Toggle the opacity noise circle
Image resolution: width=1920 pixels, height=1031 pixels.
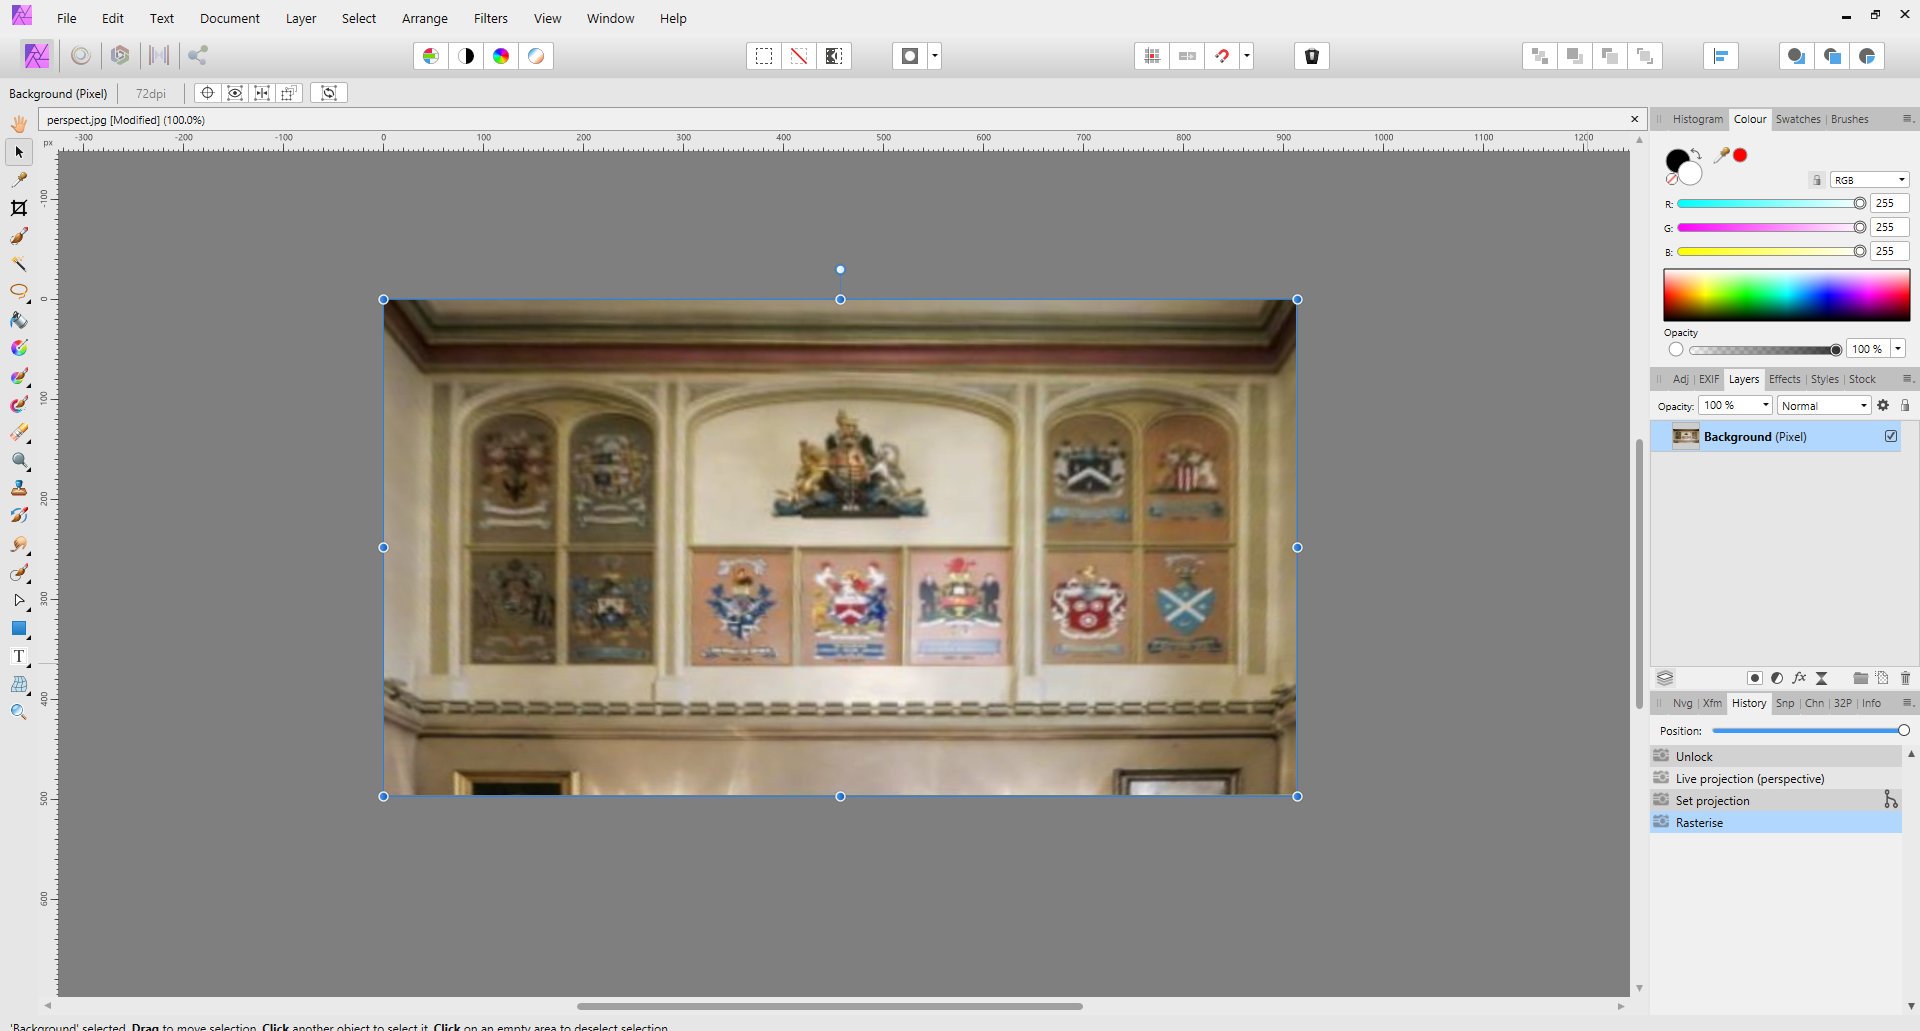point(1676,349)
